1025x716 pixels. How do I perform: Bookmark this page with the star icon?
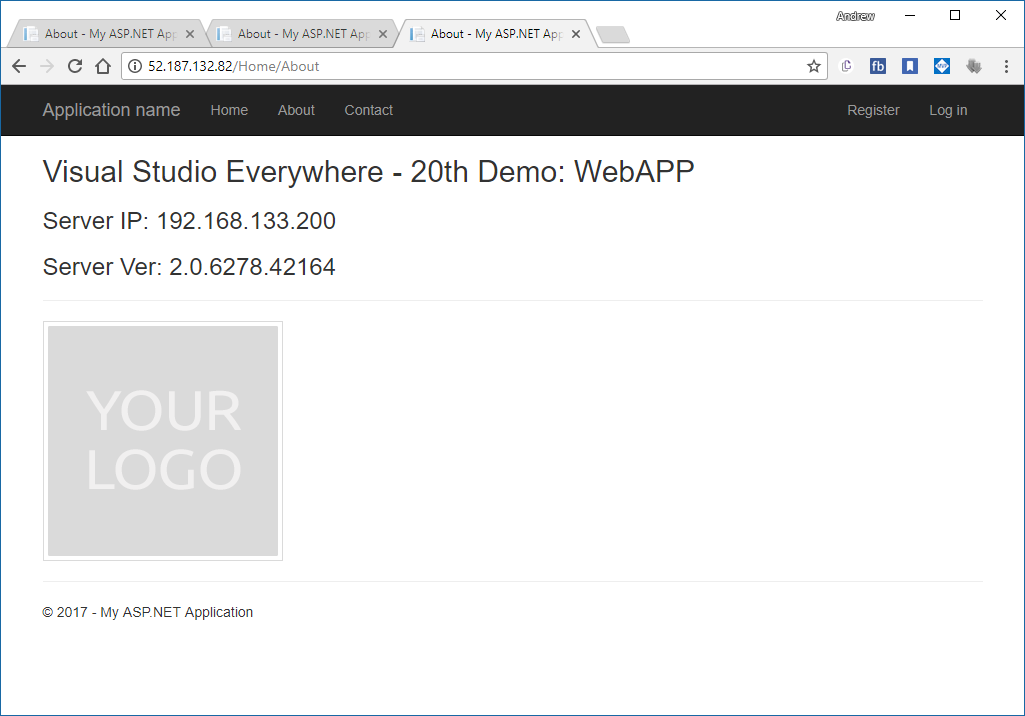pyautogui.click(x=814, y=66)
